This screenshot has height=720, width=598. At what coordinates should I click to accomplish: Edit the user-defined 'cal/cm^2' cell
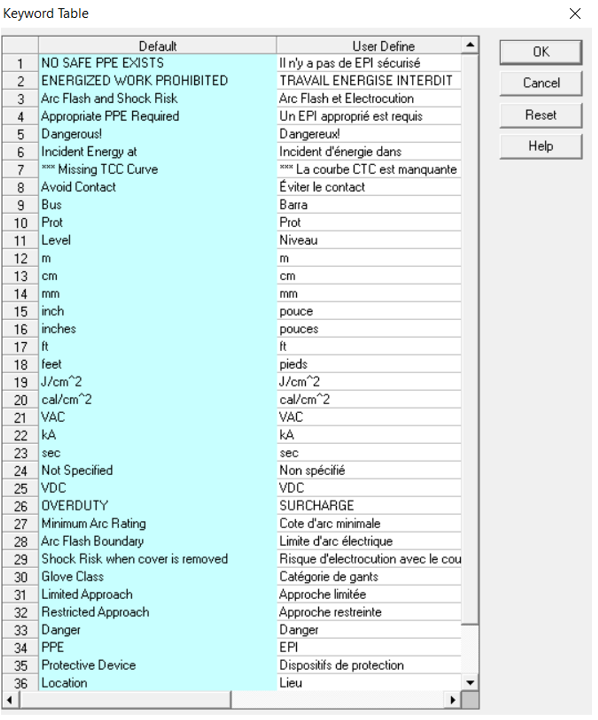369,399
